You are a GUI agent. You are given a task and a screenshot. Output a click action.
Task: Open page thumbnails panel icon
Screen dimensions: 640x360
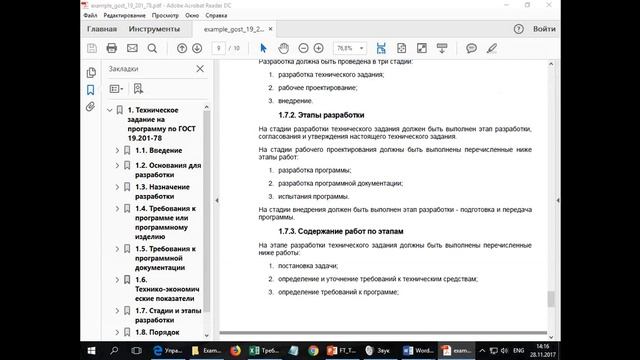(91, 73)
